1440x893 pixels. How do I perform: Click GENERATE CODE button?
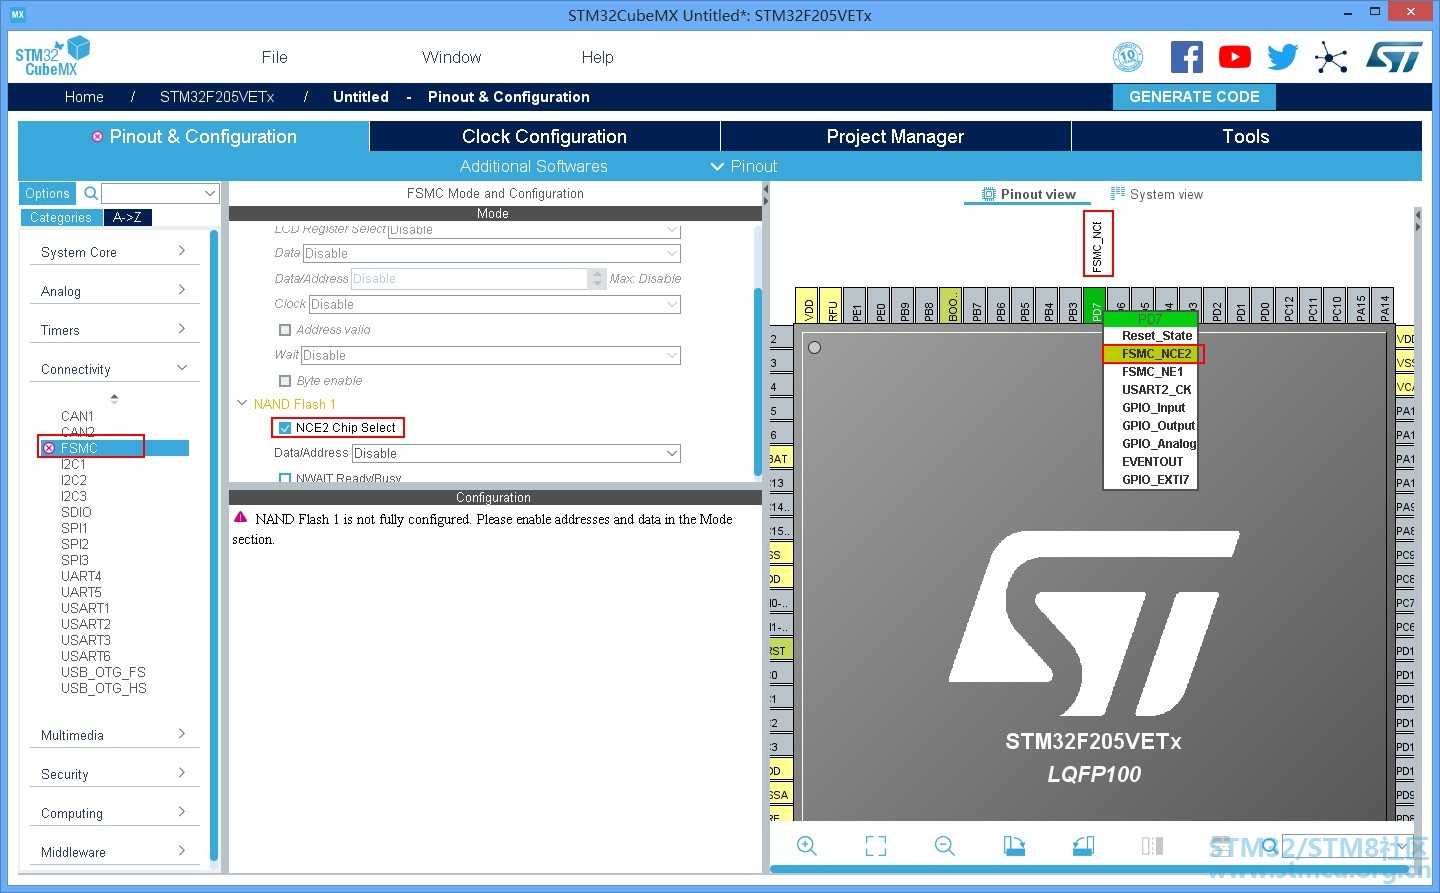point(1194,97)
